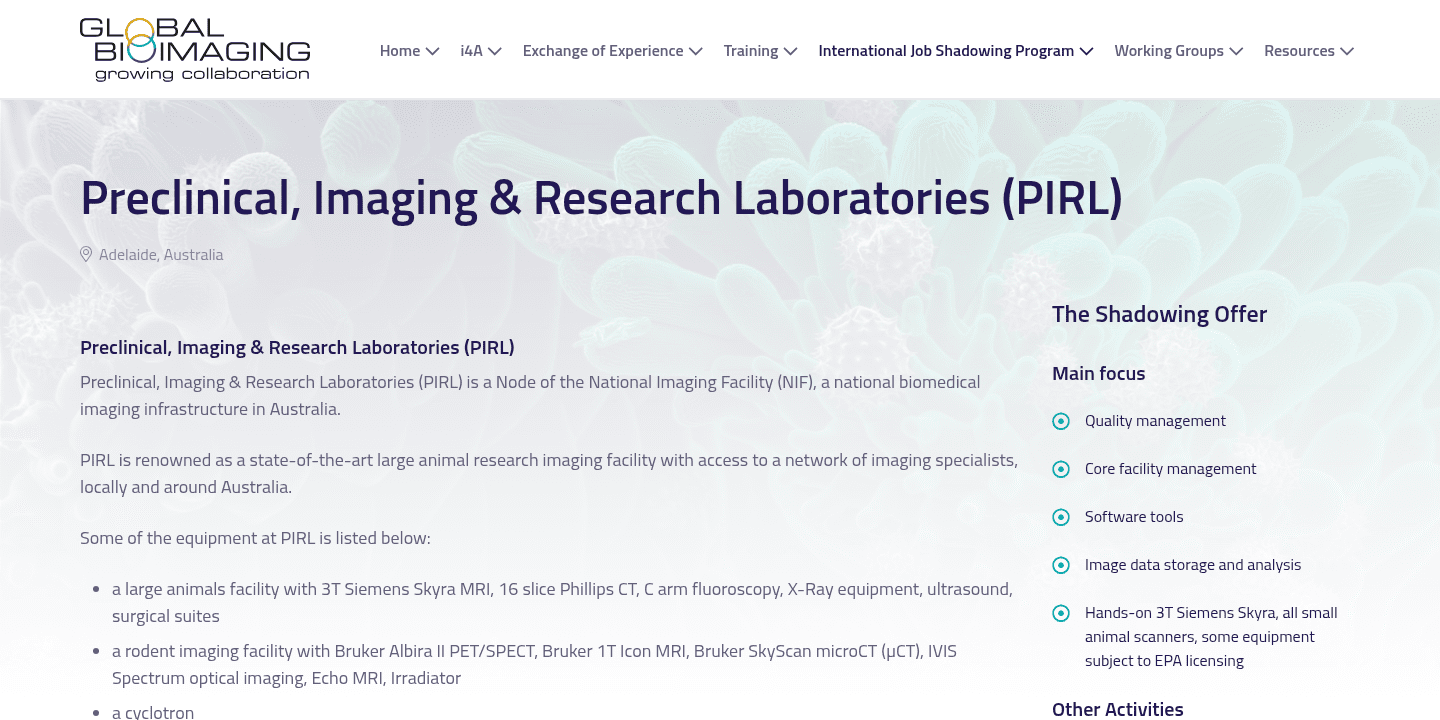Expand the Training menu chevron
The image size is (1440, 720).
point(790,51)
